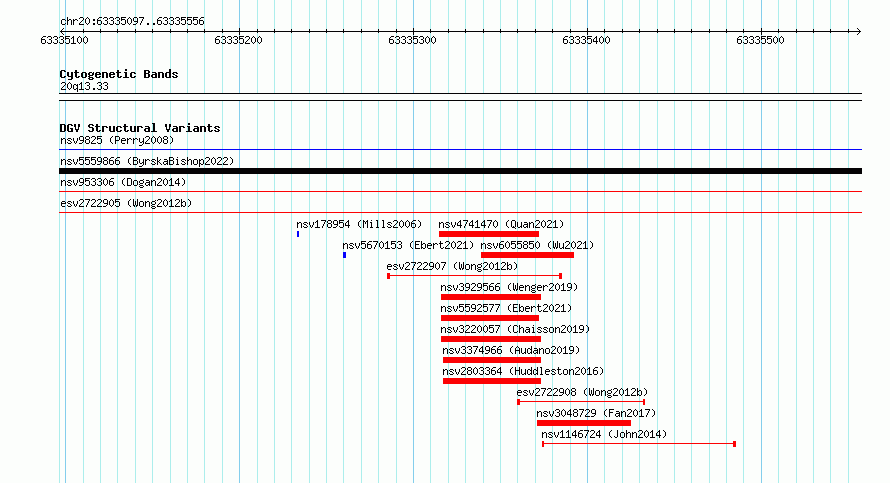Click the red bar under nsv5592577

coord(490,318)
